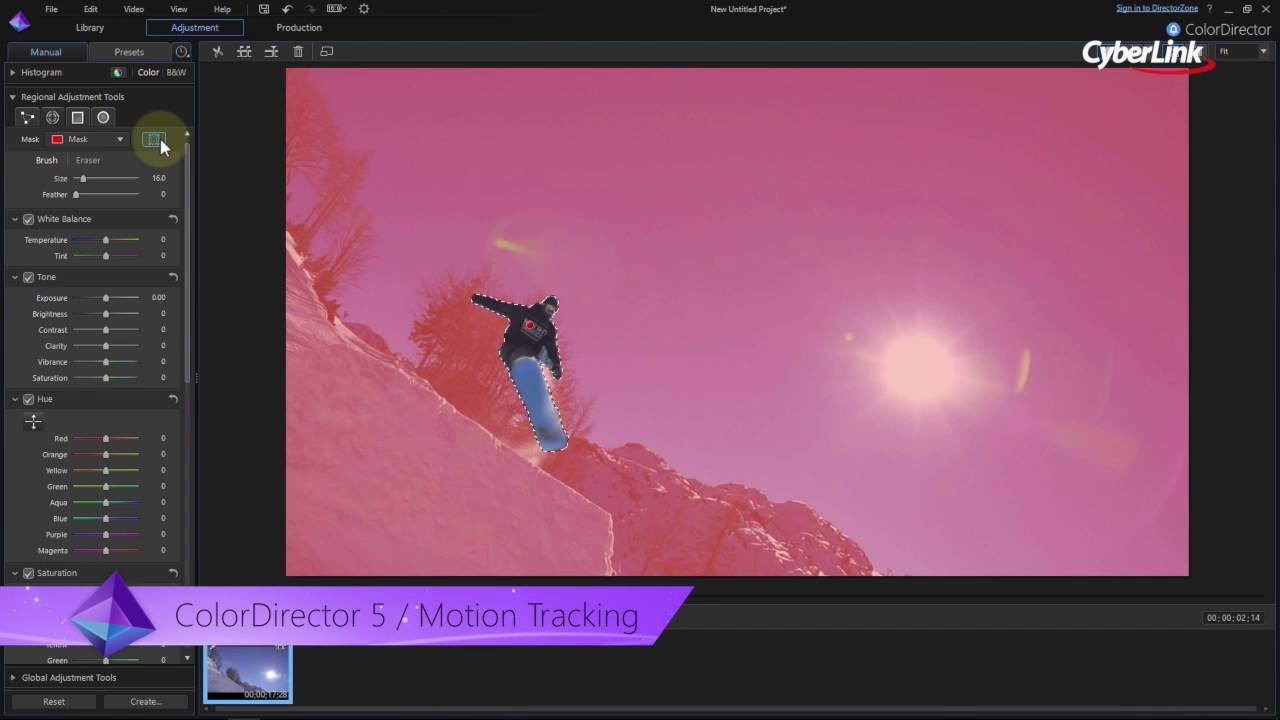
Task: Open the Production module
Action: tap(299, 28)
